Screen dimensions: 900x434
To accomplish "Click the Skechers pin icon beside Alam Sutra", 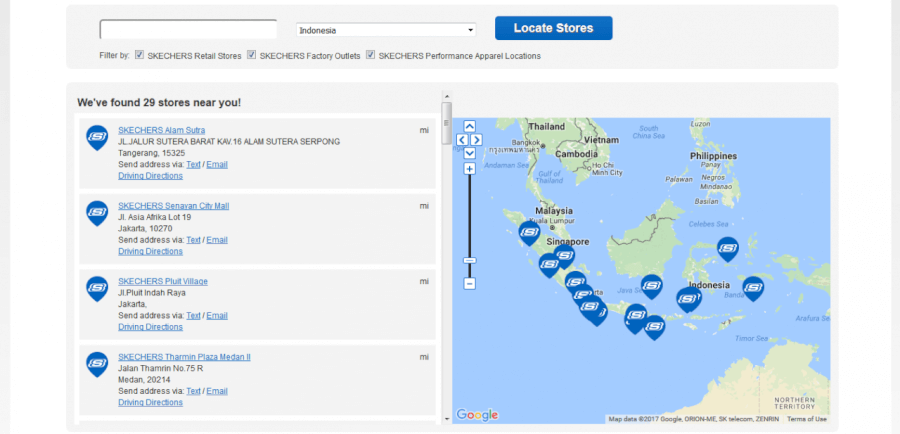I will (97, 136).
